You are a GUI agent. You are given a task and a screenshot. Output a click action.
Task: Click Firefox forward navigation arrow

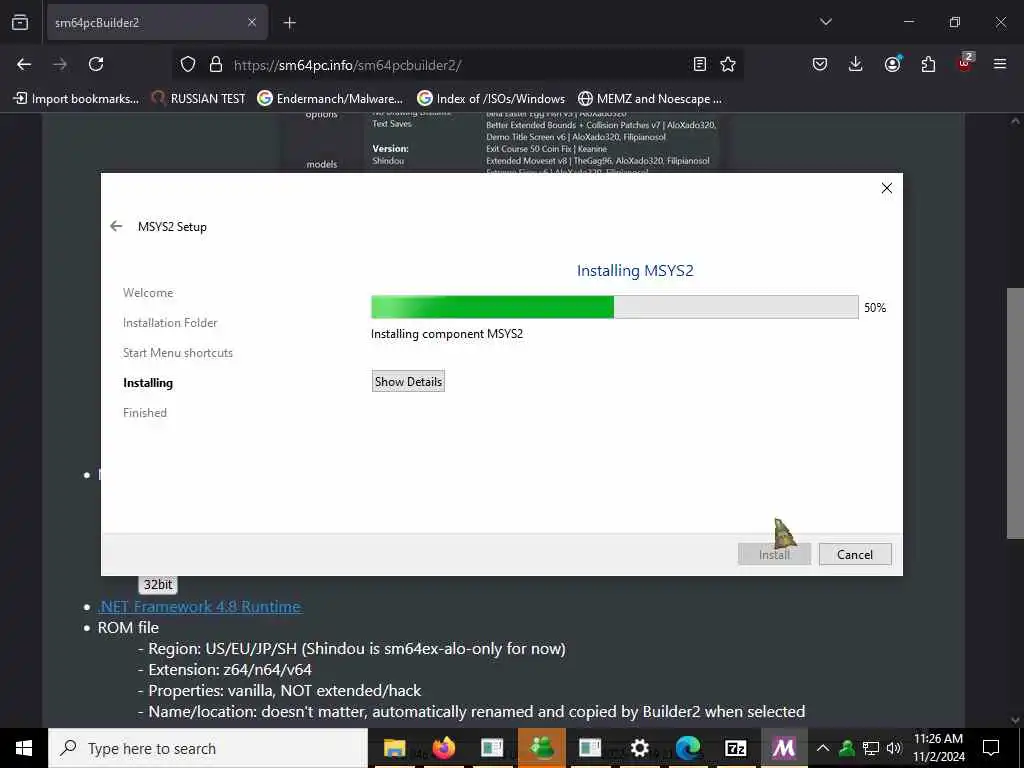pyautogui.click(x=60, y=64)
